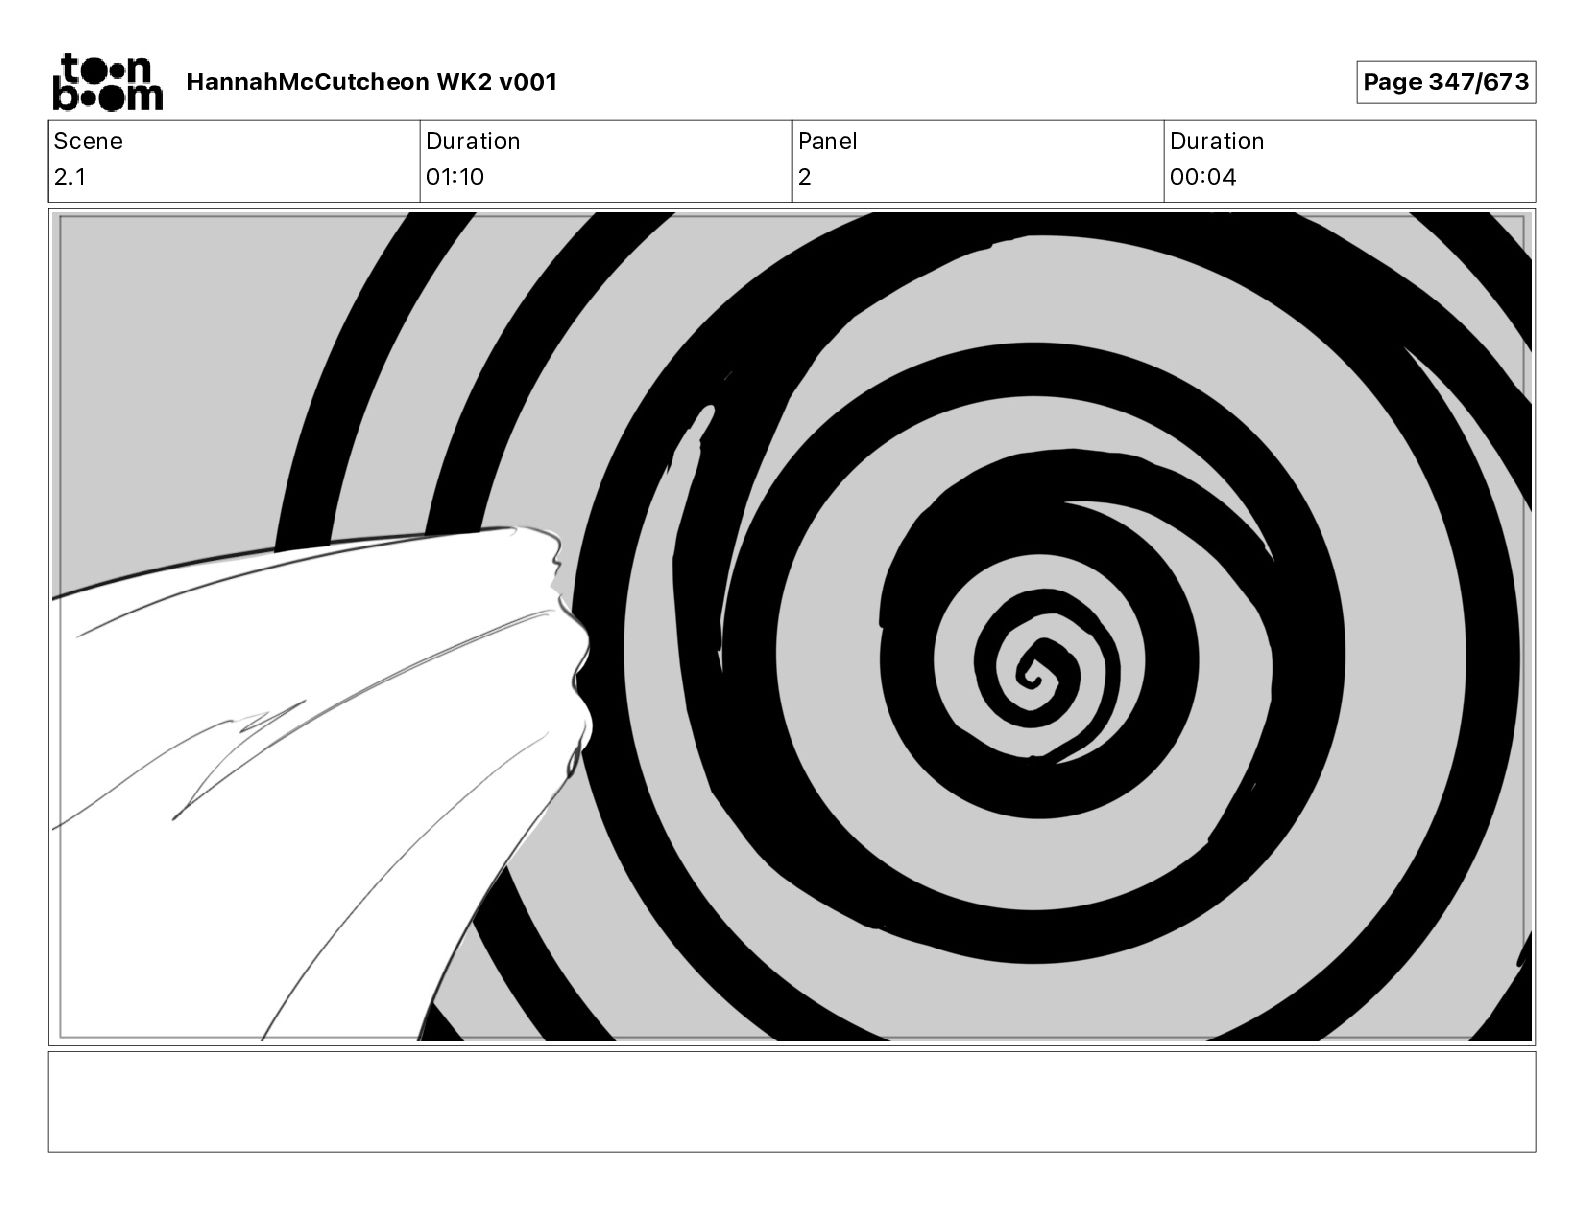
Task: Select the scene value 2.1
Action: (70, 177)
